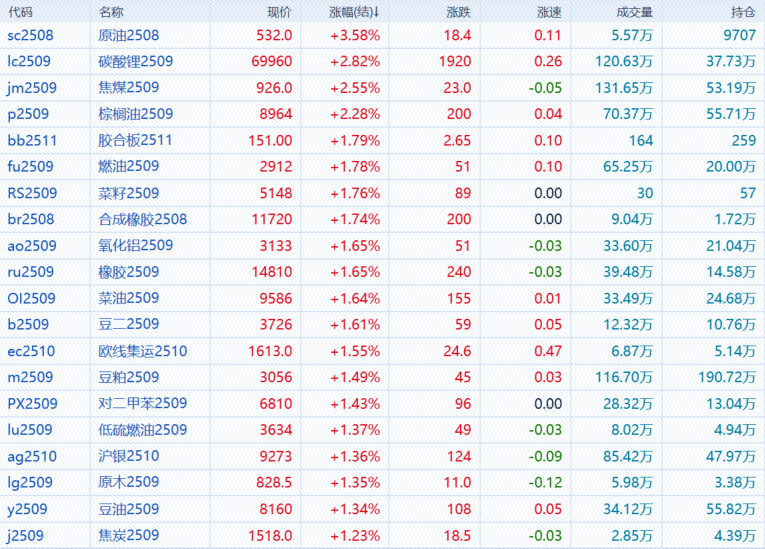Screen dimensions: 765x549
Task: Select 合成橡胶2508 in the list
Action: pos(143,219)
